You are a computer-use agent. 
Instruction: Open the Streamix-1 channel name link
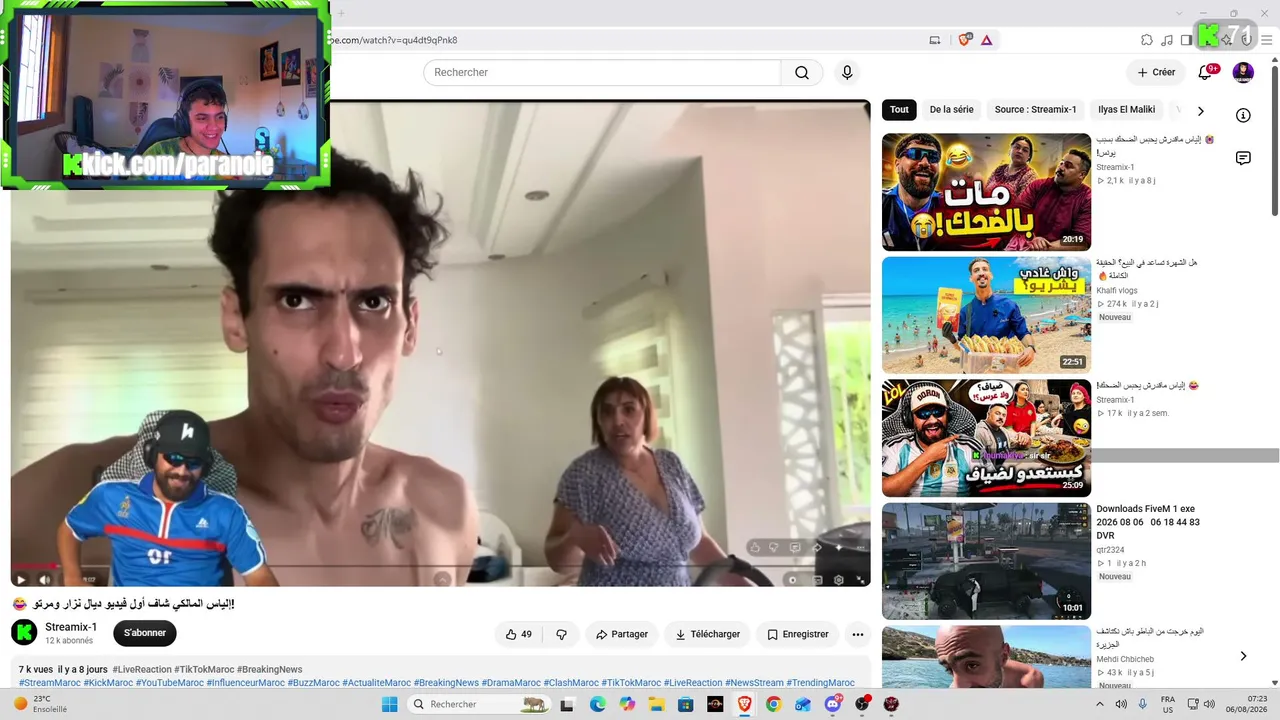click(71, 627)
